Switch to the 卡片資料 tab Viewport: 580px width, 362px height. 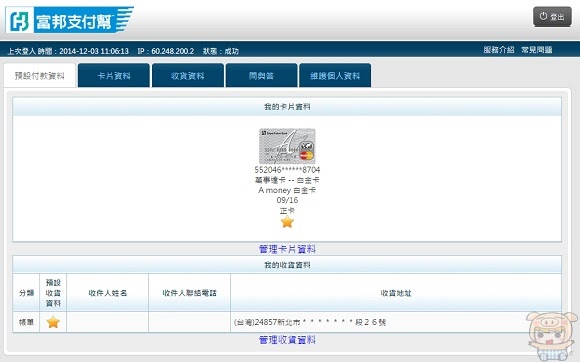(114, 75)
